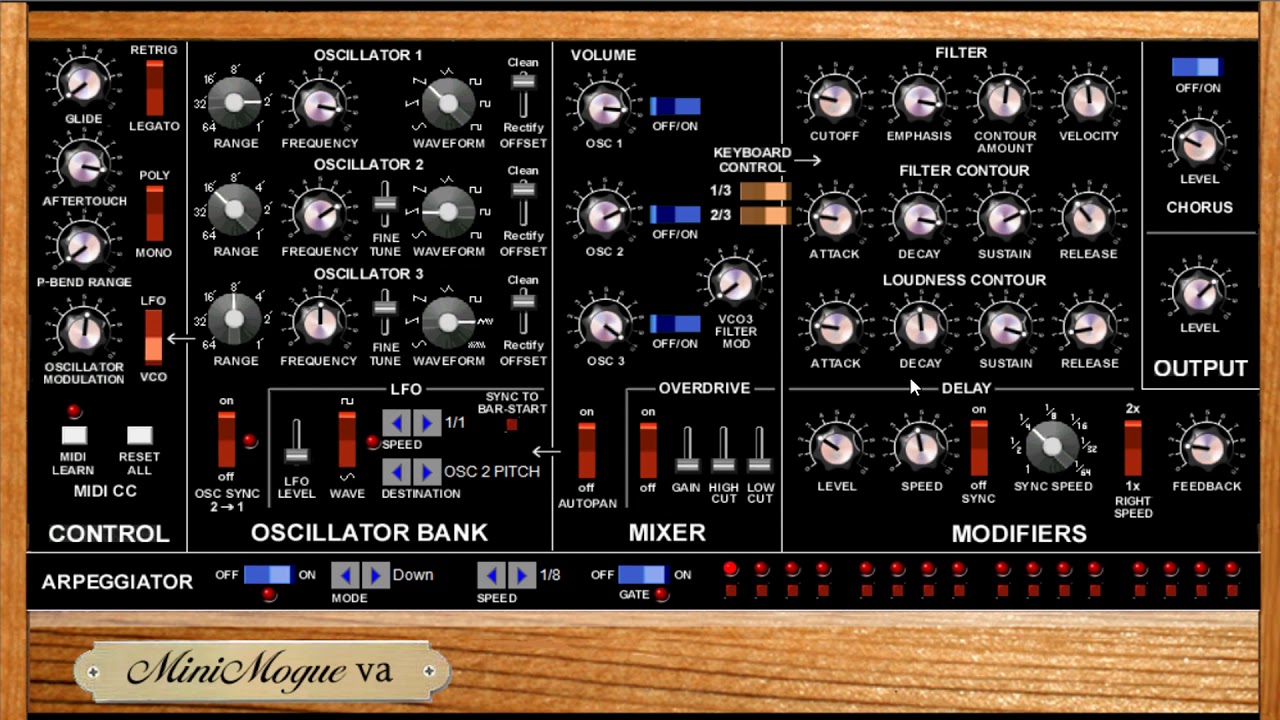The width and height of the screenshot is (1280, 720).
Task: Toggle the Arpeggiator OFF/ON switch
Action: (x=267, y=575)
